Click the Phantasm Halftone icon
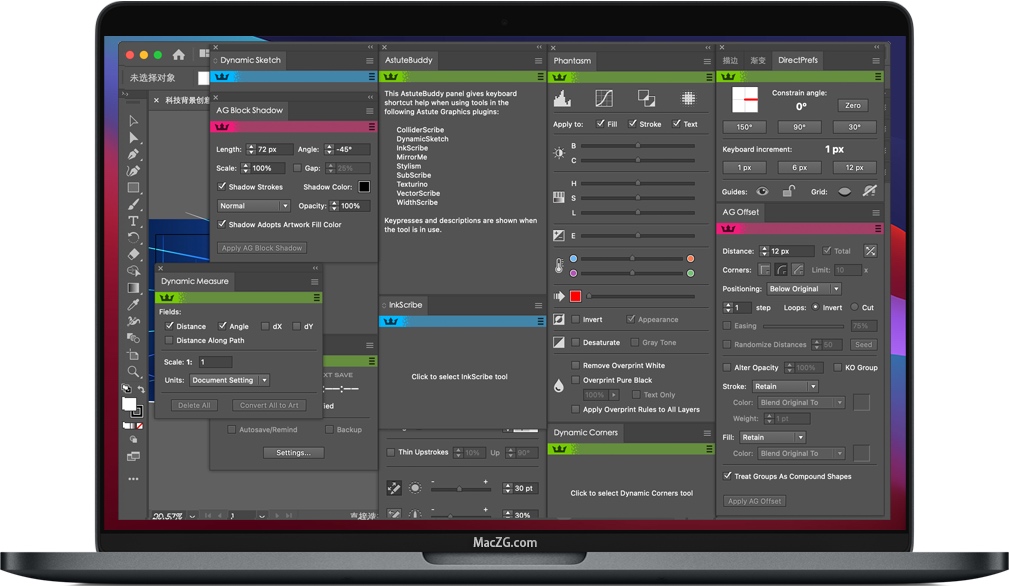 (x=688, y=98)
